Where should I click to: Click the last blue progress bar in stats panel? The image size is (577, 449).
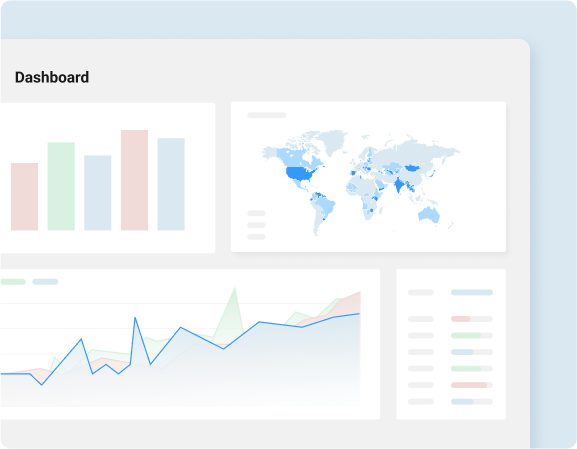[x=472, y=402]
